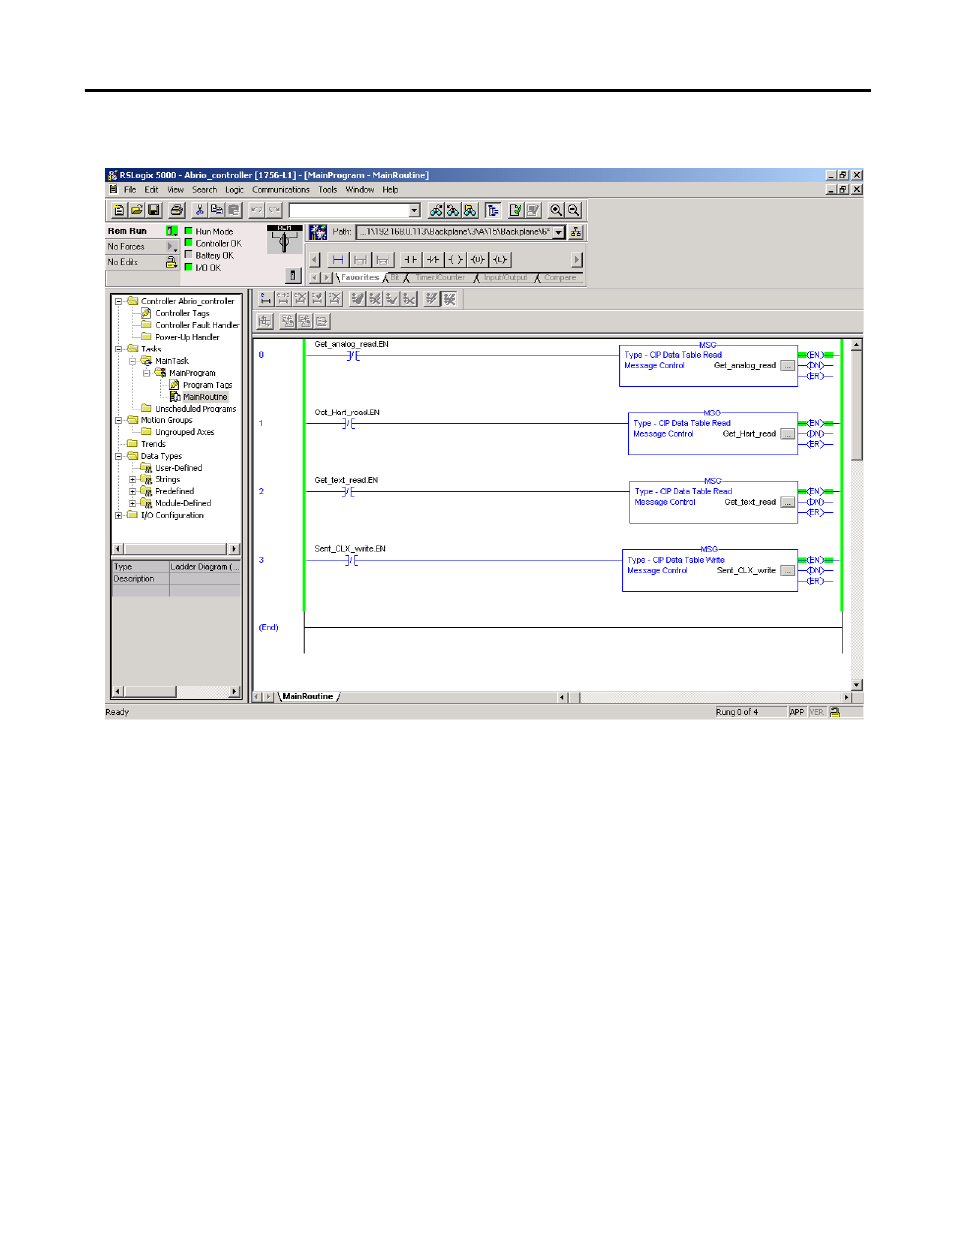Click the ladder editor vertical scrollbar thumb

857,405
